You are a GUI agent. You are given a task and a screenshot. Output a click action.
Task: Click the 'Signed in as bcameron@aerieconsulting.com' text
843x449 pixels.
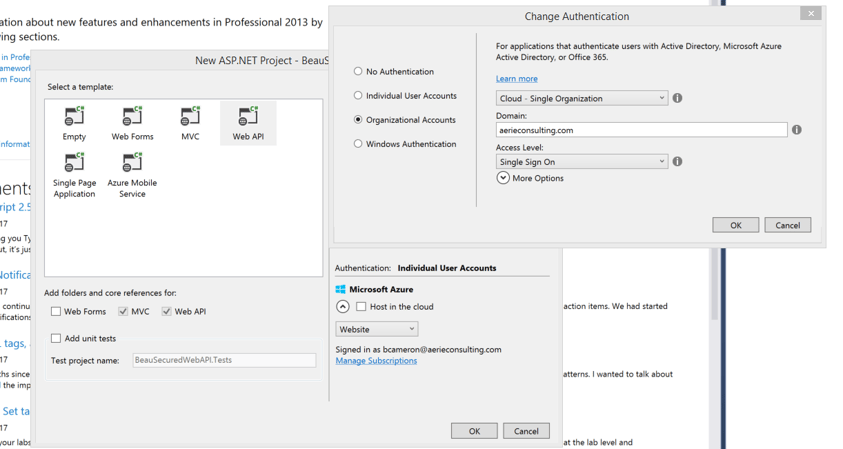coord(418,350)
